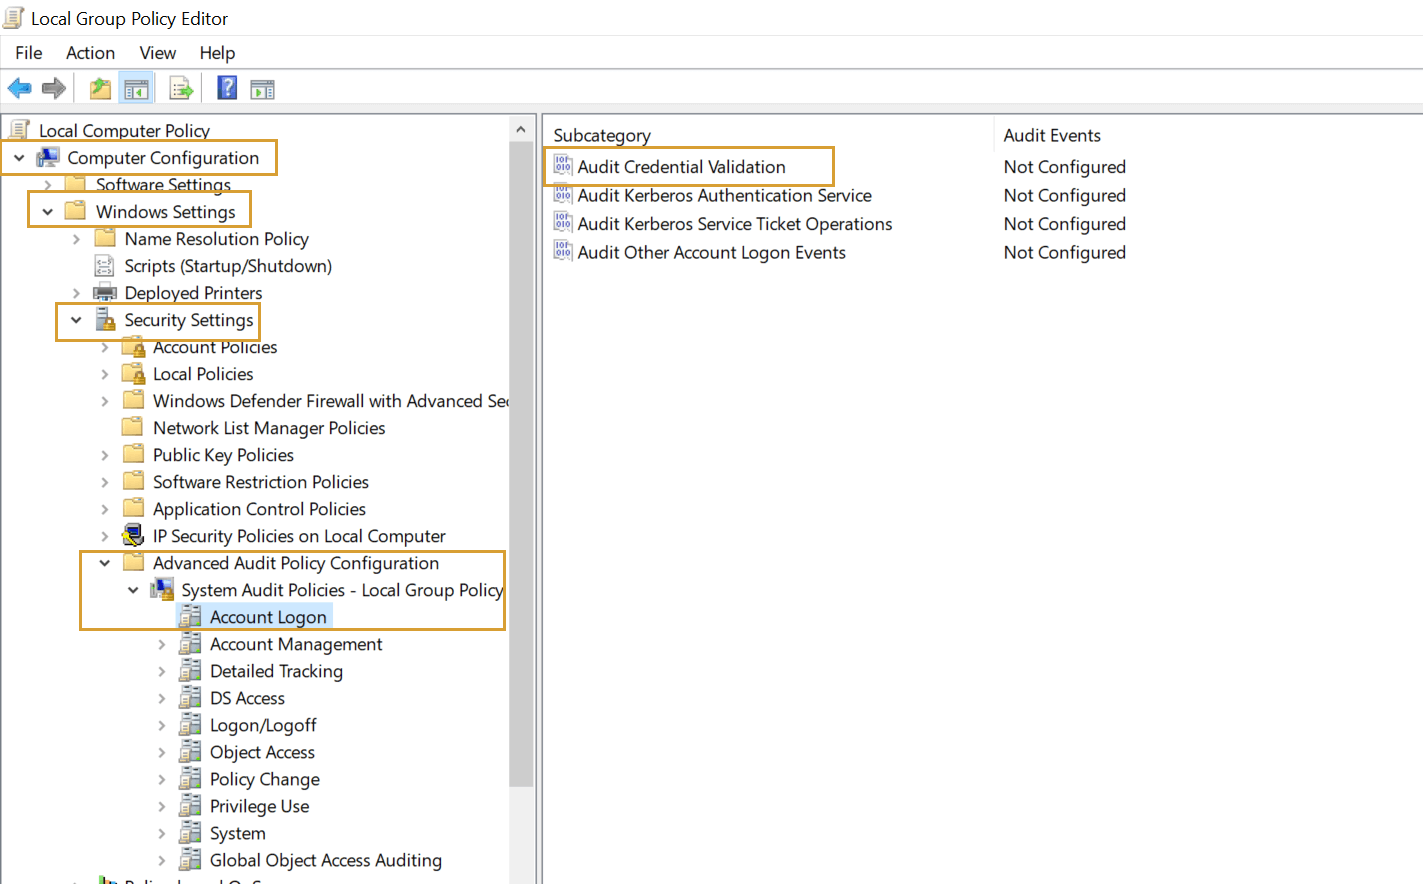The width and height of the screenshot is (1423, 884).
Task: Open the File menu
Action: click(28, 53)
